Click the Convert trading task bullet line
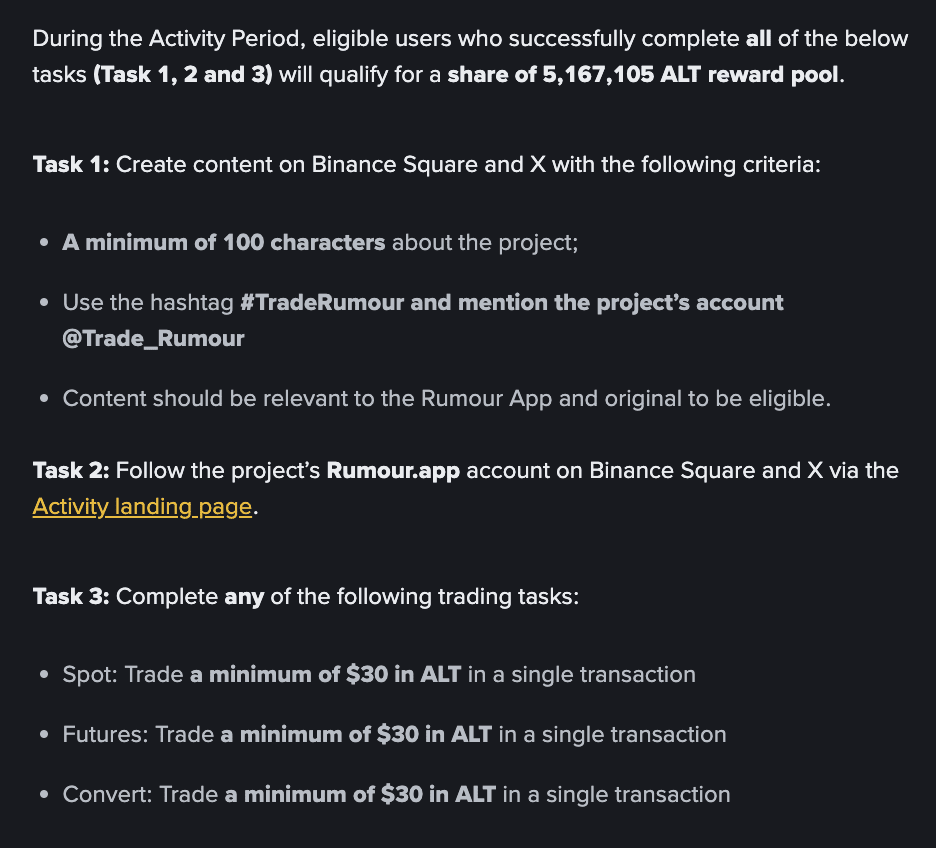 [396, 795]
